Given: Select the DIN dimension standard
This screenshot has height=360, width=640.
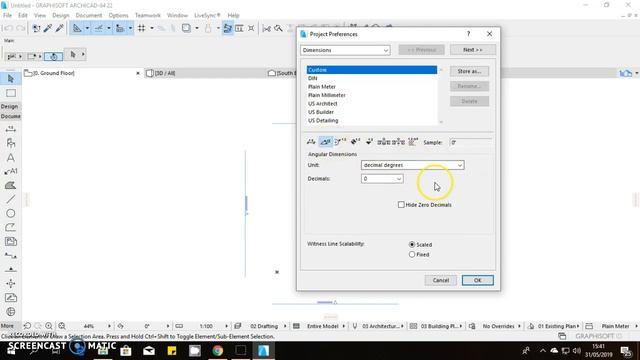Looking at the screenshot, I should [x=372, y=78].
